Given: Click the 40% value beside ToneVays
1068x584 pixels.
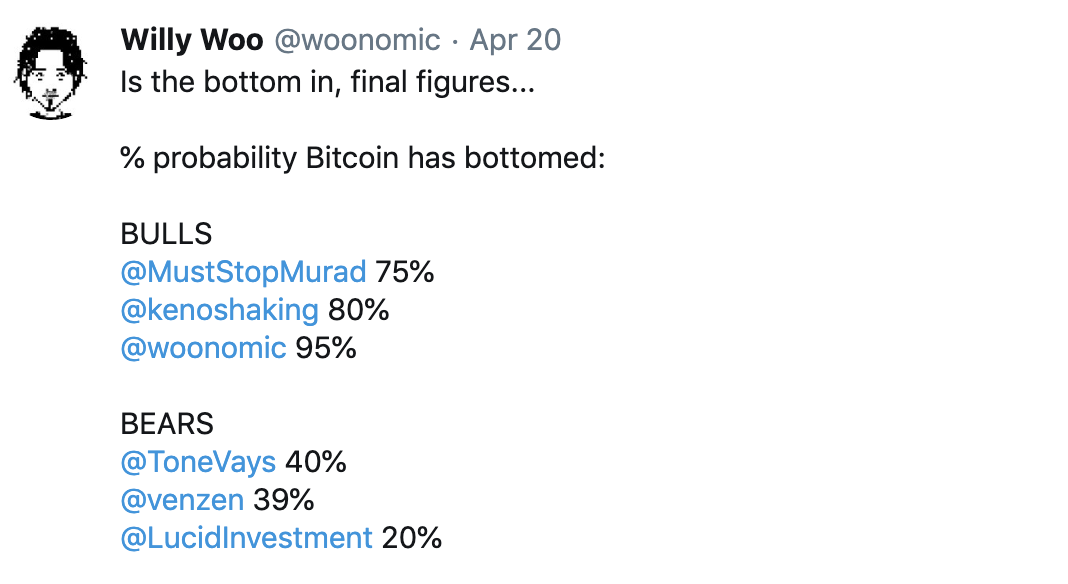Looking at the screenshot, I should point(315,462).
